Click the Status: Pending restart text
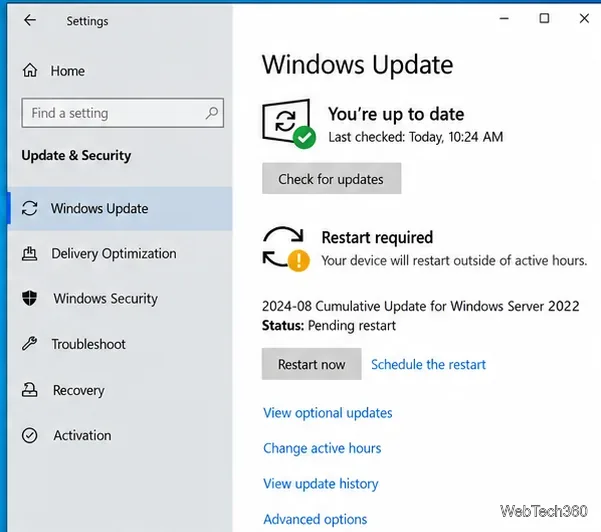This screenshot has width=601, height=532. [x=329, y=325]
